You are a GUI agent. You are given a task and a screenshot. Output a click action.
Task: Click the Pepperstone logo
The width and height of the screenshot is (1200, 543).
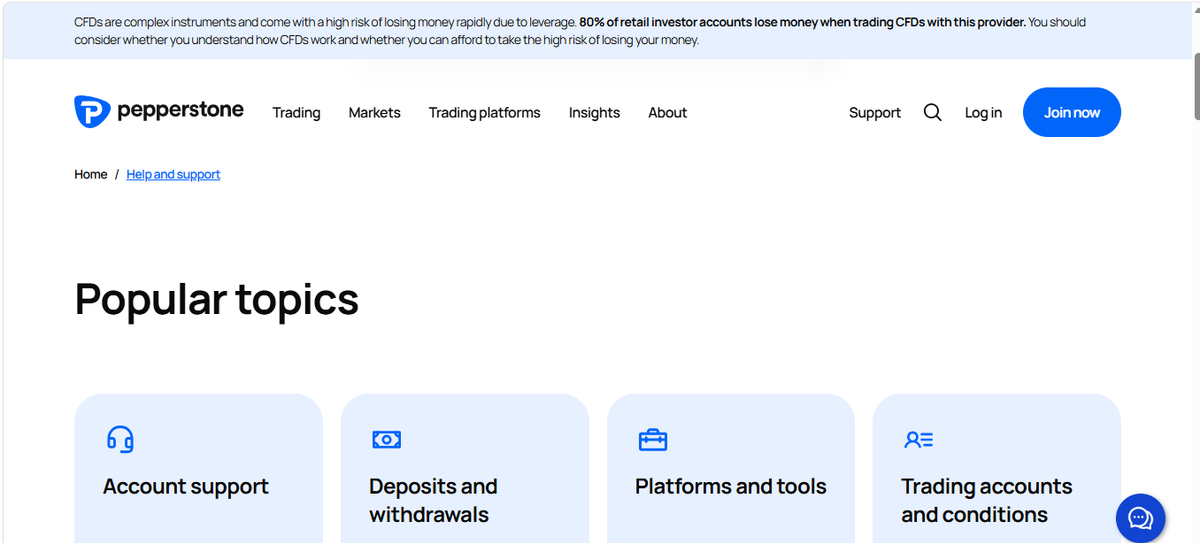click(x=159, y=111)
